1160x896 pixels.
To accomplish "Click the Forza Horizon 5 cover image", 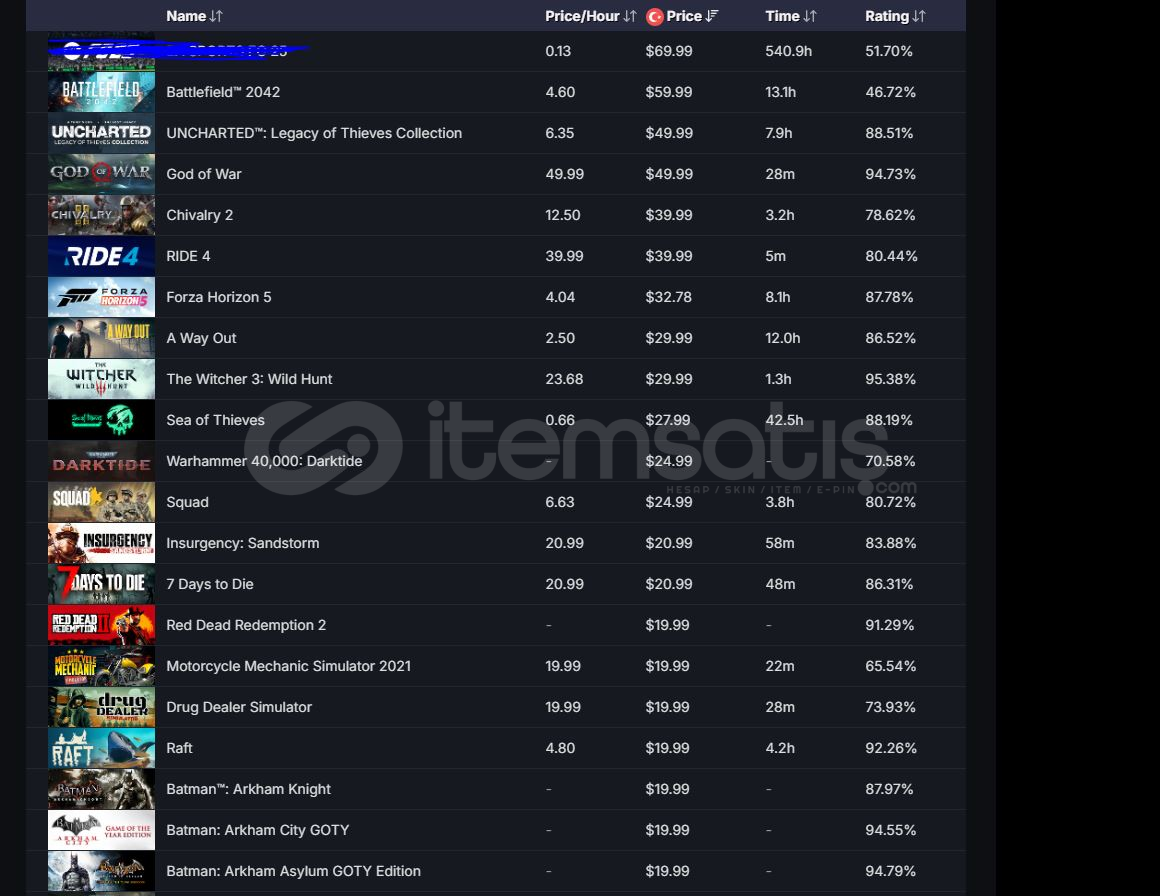I will coord(101,297).
